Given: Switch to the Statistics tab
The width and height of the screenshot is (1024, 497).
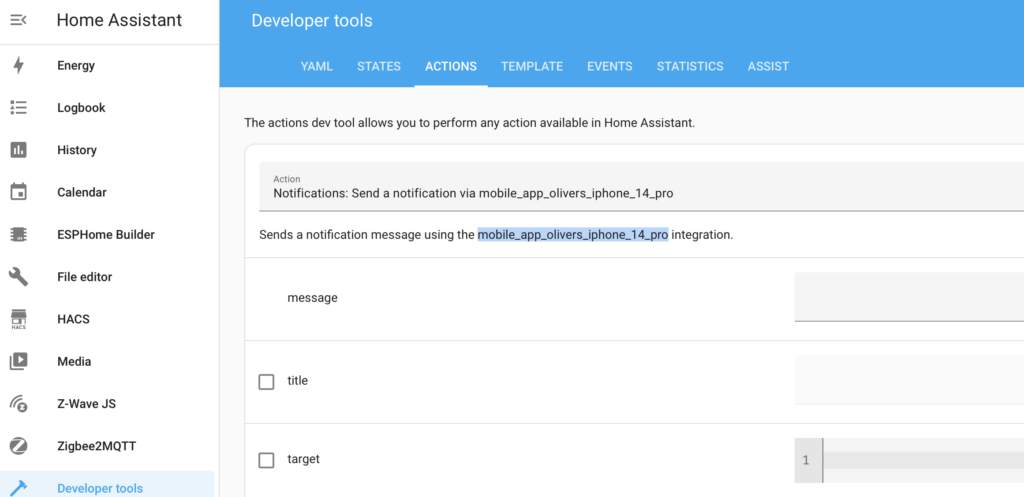Looking at the screenshot, I should (690, 66).
